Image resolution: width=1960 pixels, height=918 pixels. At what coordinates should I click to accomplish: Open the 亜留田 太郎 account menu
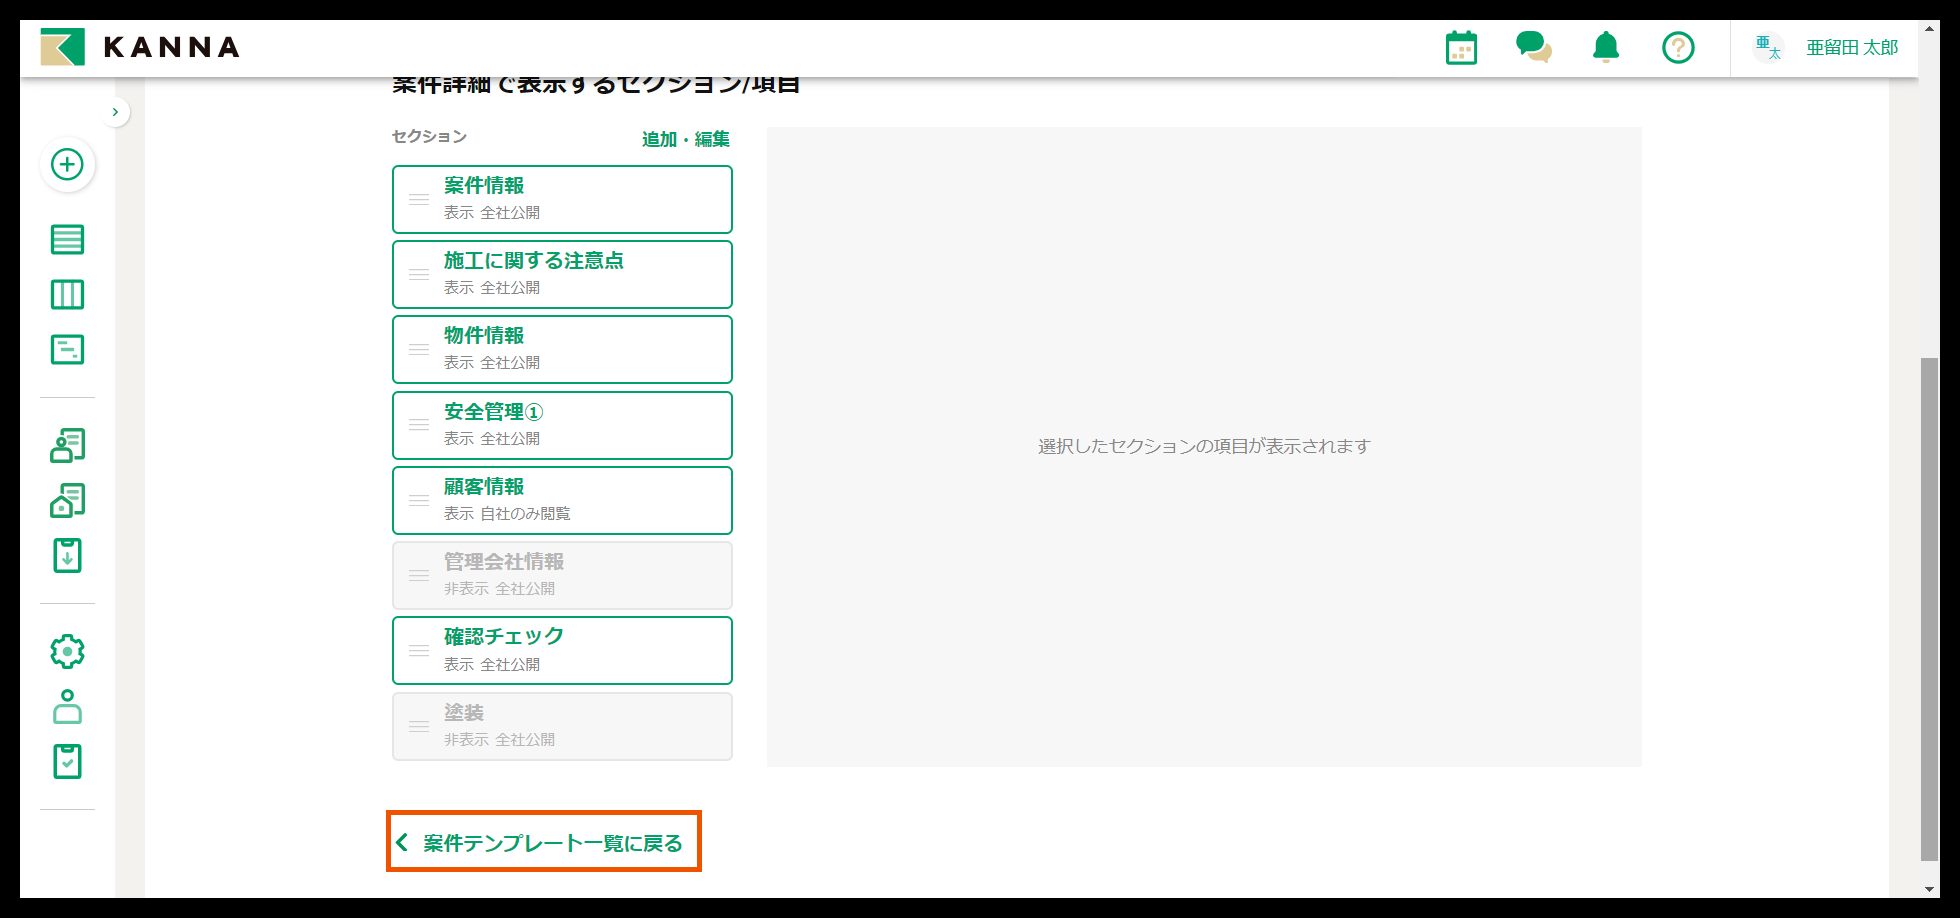[1851, 46]
